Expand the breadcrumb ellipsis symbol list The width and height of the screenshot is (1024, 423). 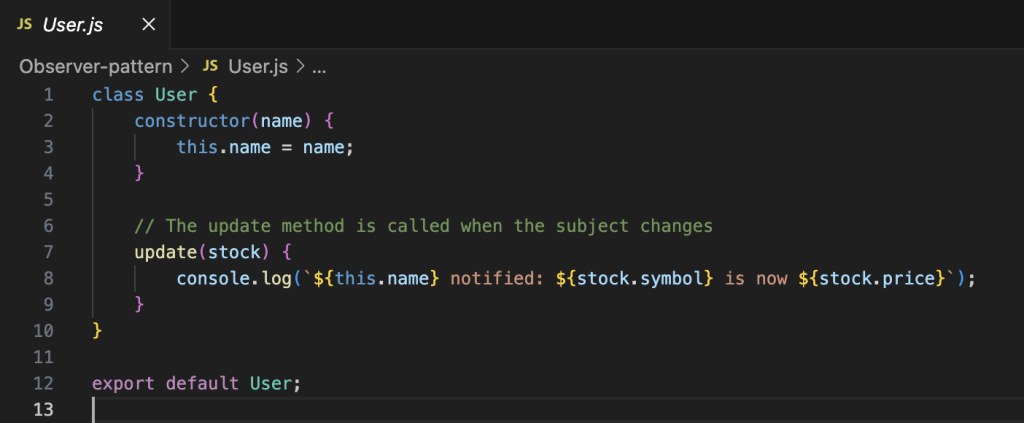coord(320,67)
